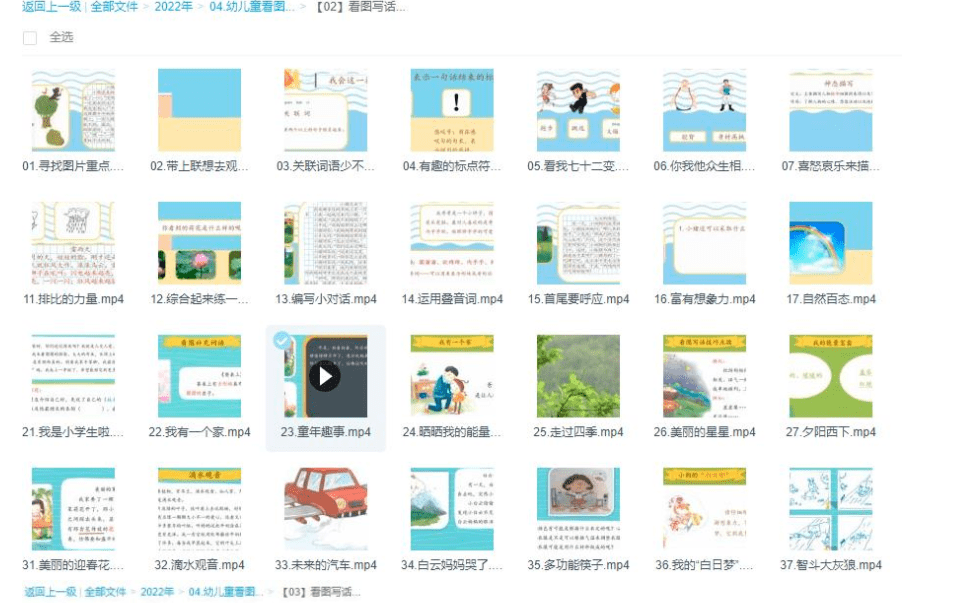Open rainbow thumbnail of 17.自然百态.mp4
Image resolution: width=973 pixels, height=603 pixels.
[831, 243]
